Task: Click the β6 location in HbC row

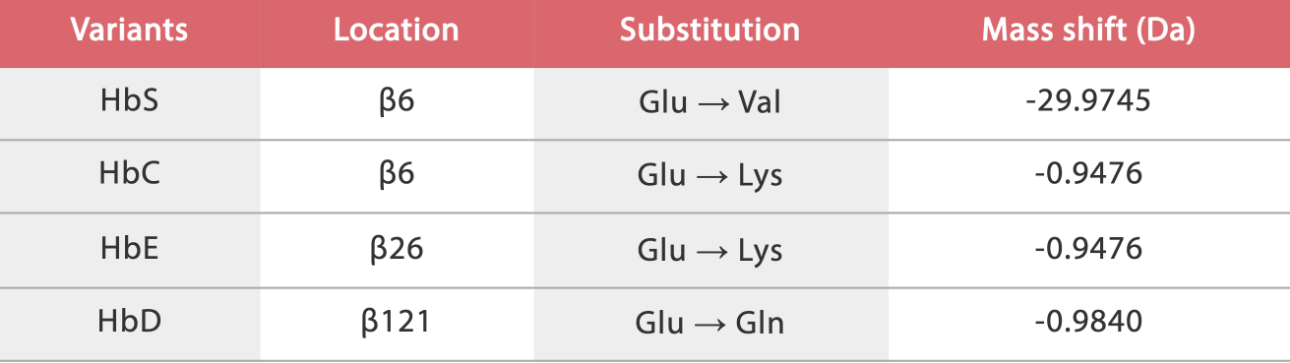Action: [396, 175]
